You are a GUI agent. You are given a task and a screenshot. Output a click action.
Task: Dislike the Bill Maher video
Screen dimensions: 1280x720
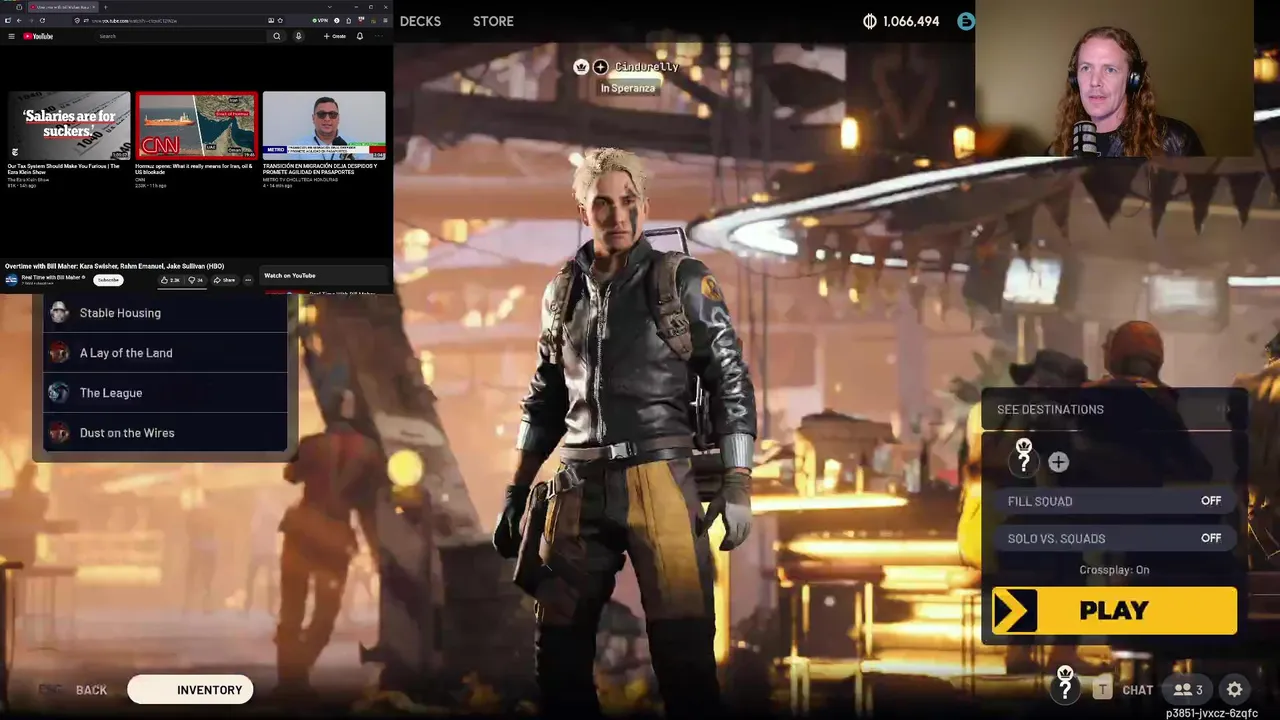(x=195, y=280)
